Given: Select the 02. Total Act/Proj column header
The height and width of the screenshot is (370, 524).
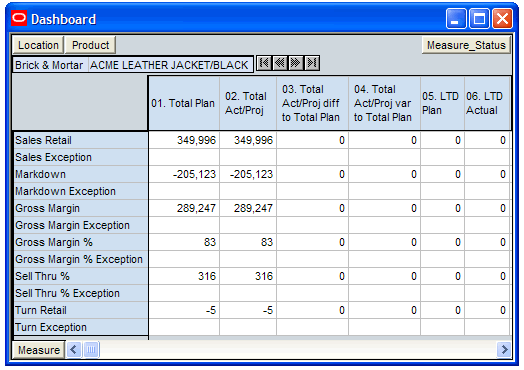Looking at the screenshot, I should pyautogui.click(x=248, y=103).
